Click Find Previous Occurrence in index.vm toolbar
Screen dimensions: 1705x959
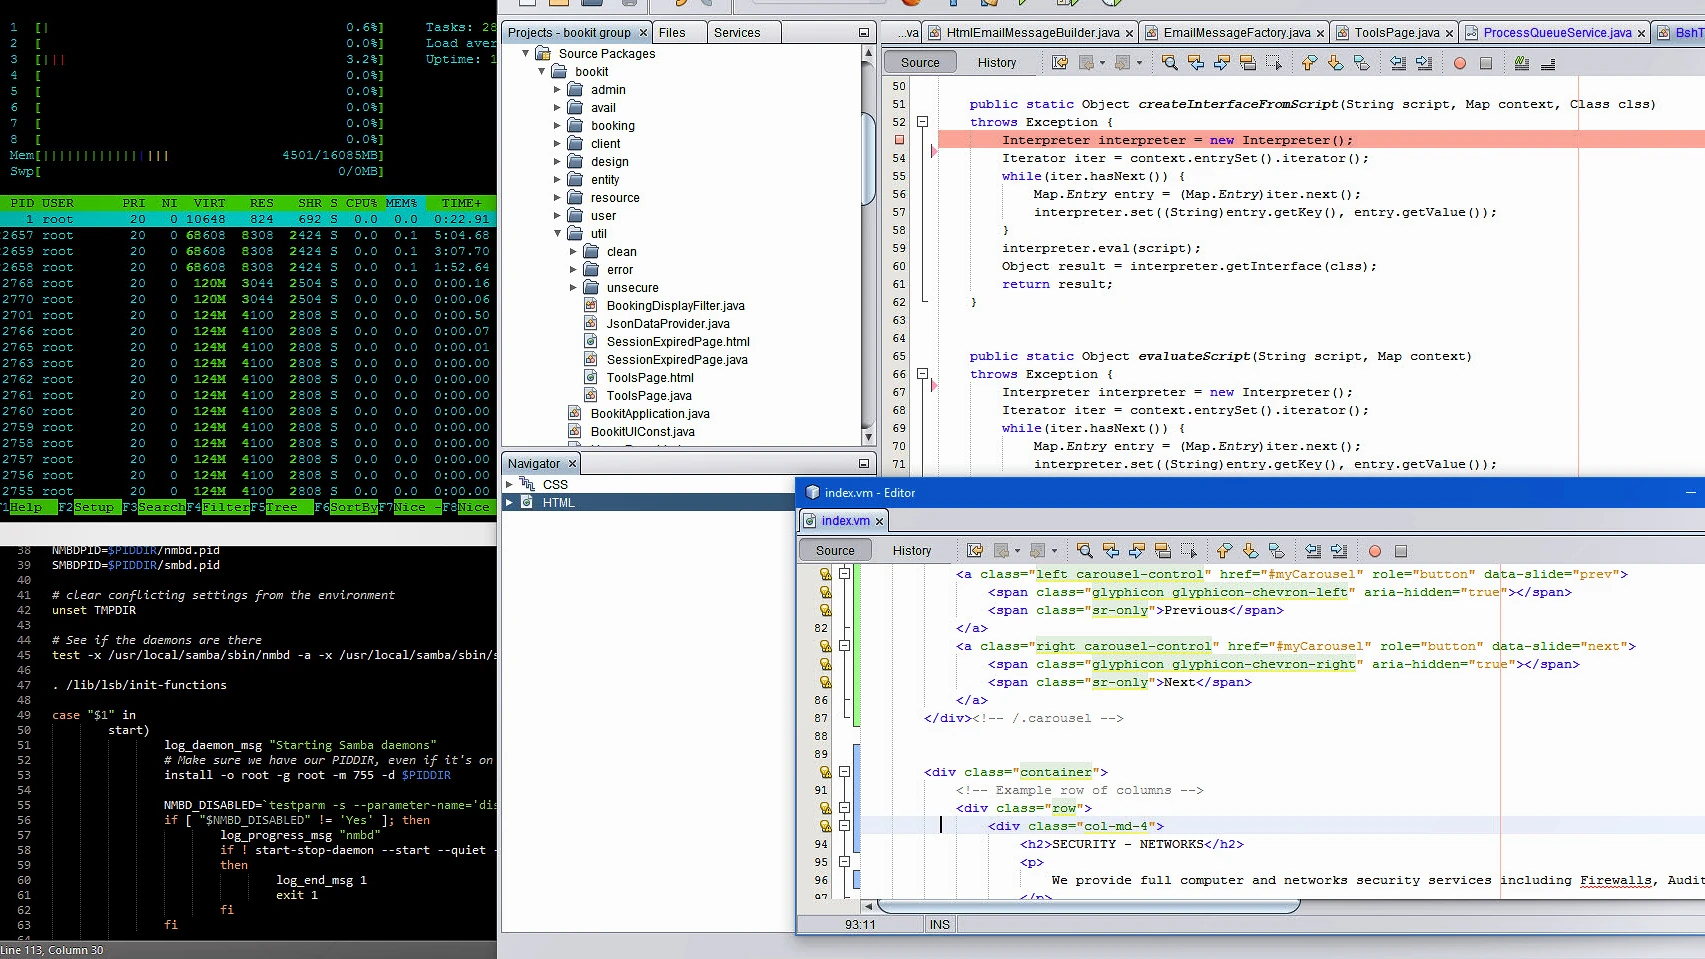(1111, 551)
